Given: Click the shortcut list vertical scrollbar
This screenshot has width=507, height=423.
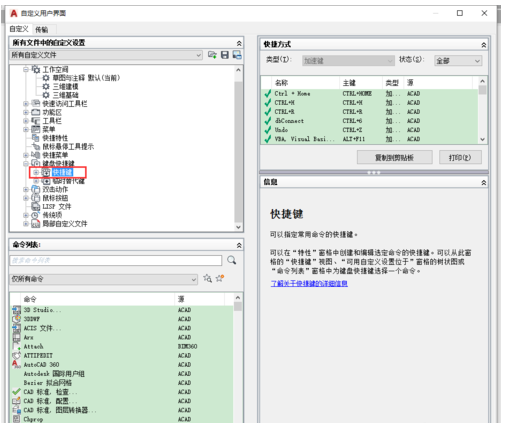Looking at the screenshot, I should (482, 110).
